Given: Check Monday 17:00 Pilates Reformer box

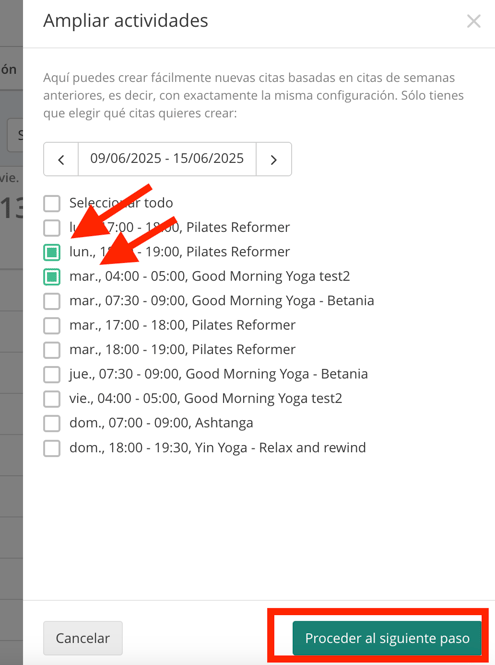Looking at the screenshot, I should coord(52,228).
